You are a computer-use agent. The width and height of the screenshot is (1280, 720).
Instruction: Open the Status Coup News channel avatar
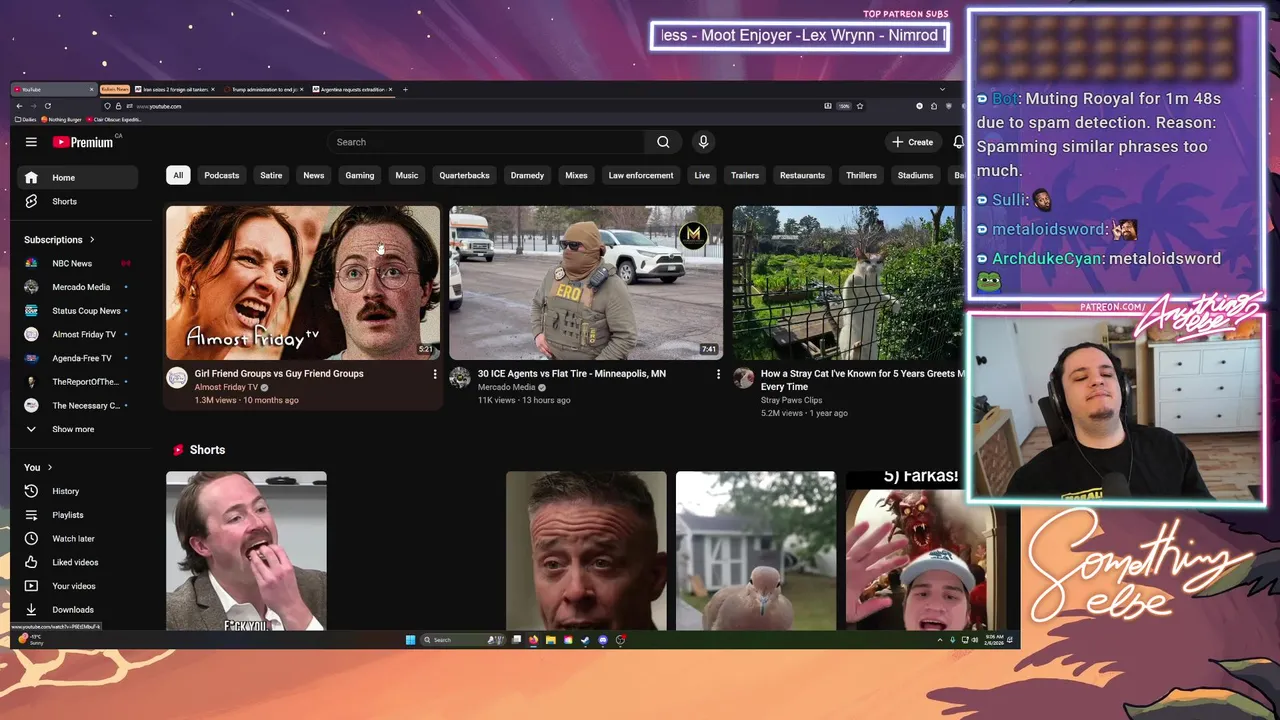(x=31, y=311)
